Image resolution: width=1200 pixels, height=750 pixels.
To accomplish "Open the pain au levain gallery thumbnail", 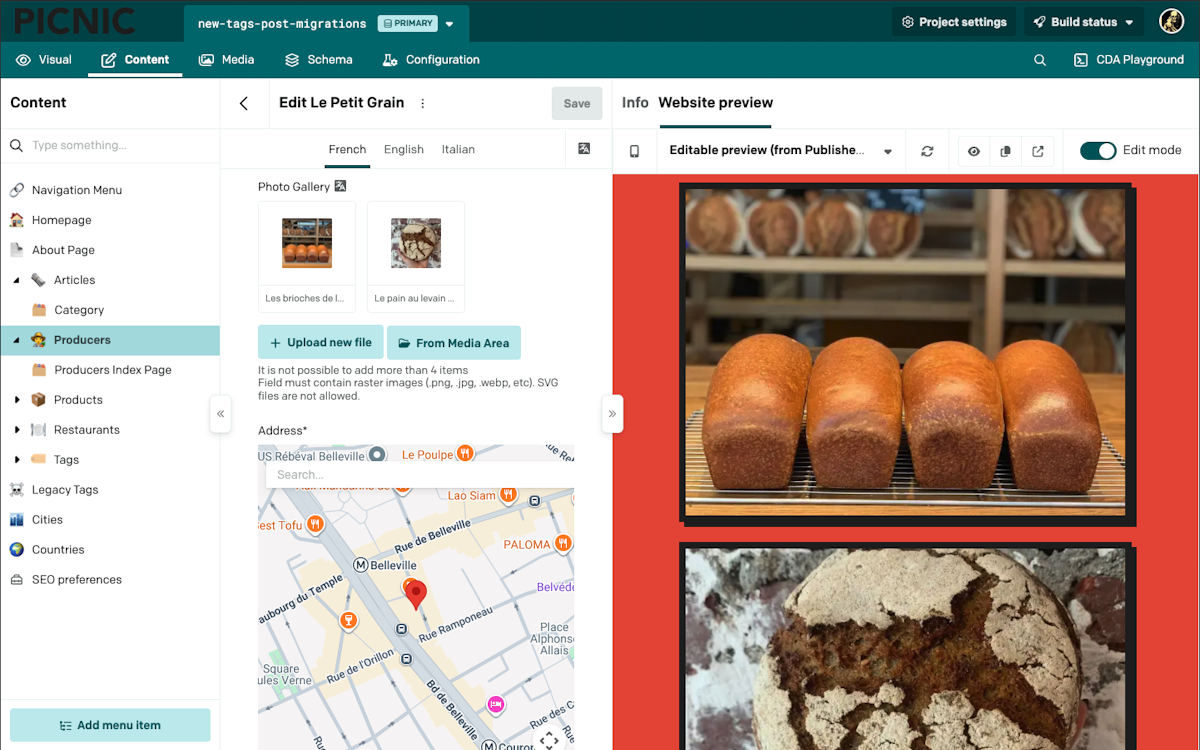I will [x=416, y=243].
